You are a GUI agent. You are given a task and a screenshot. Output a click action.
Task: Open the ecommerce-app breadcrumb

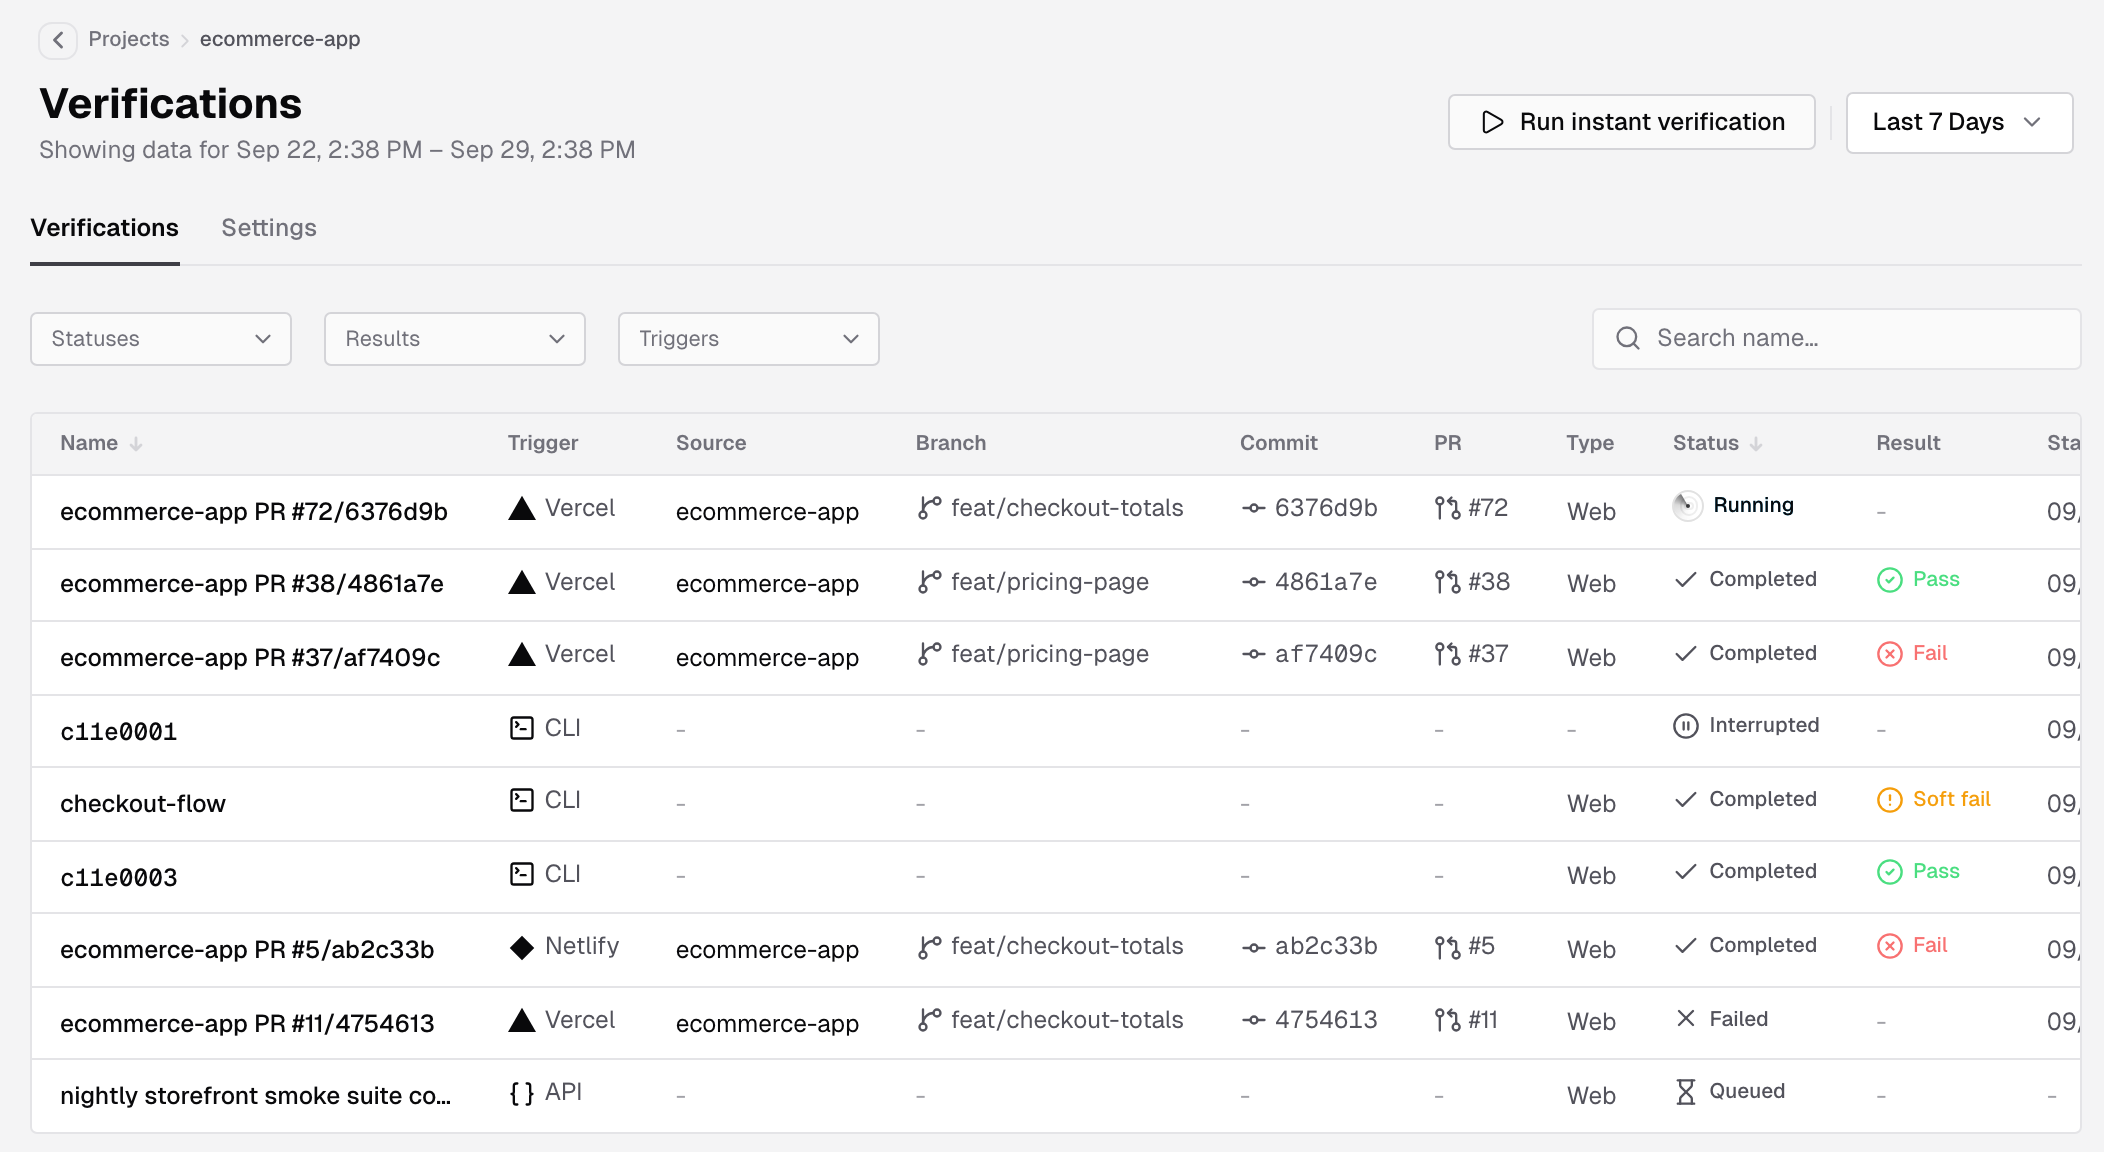[280, 39]
